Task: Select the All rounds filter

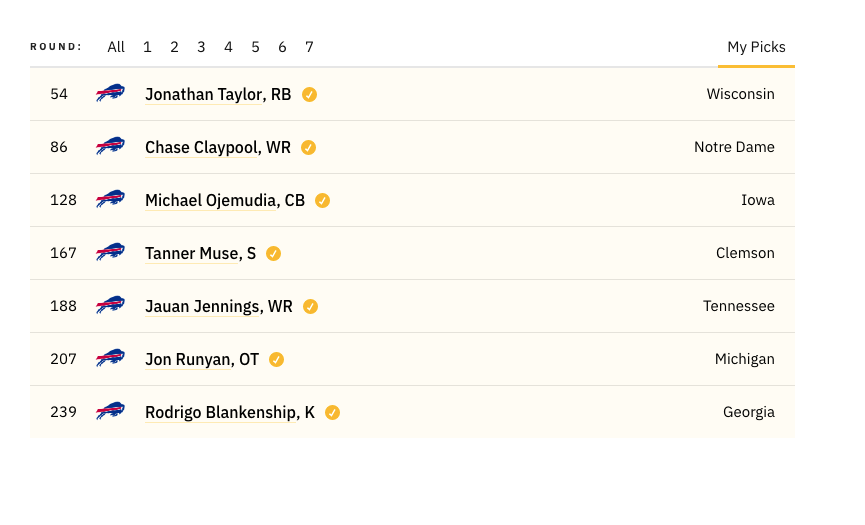Action: pos(116,47)
